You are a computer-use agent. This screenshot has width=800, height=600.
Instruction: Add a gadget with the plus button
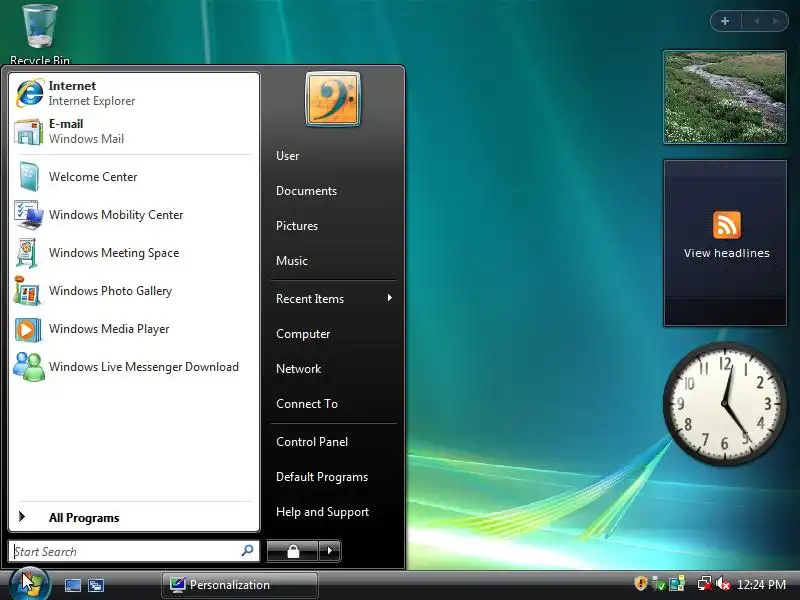click(725, 21)
